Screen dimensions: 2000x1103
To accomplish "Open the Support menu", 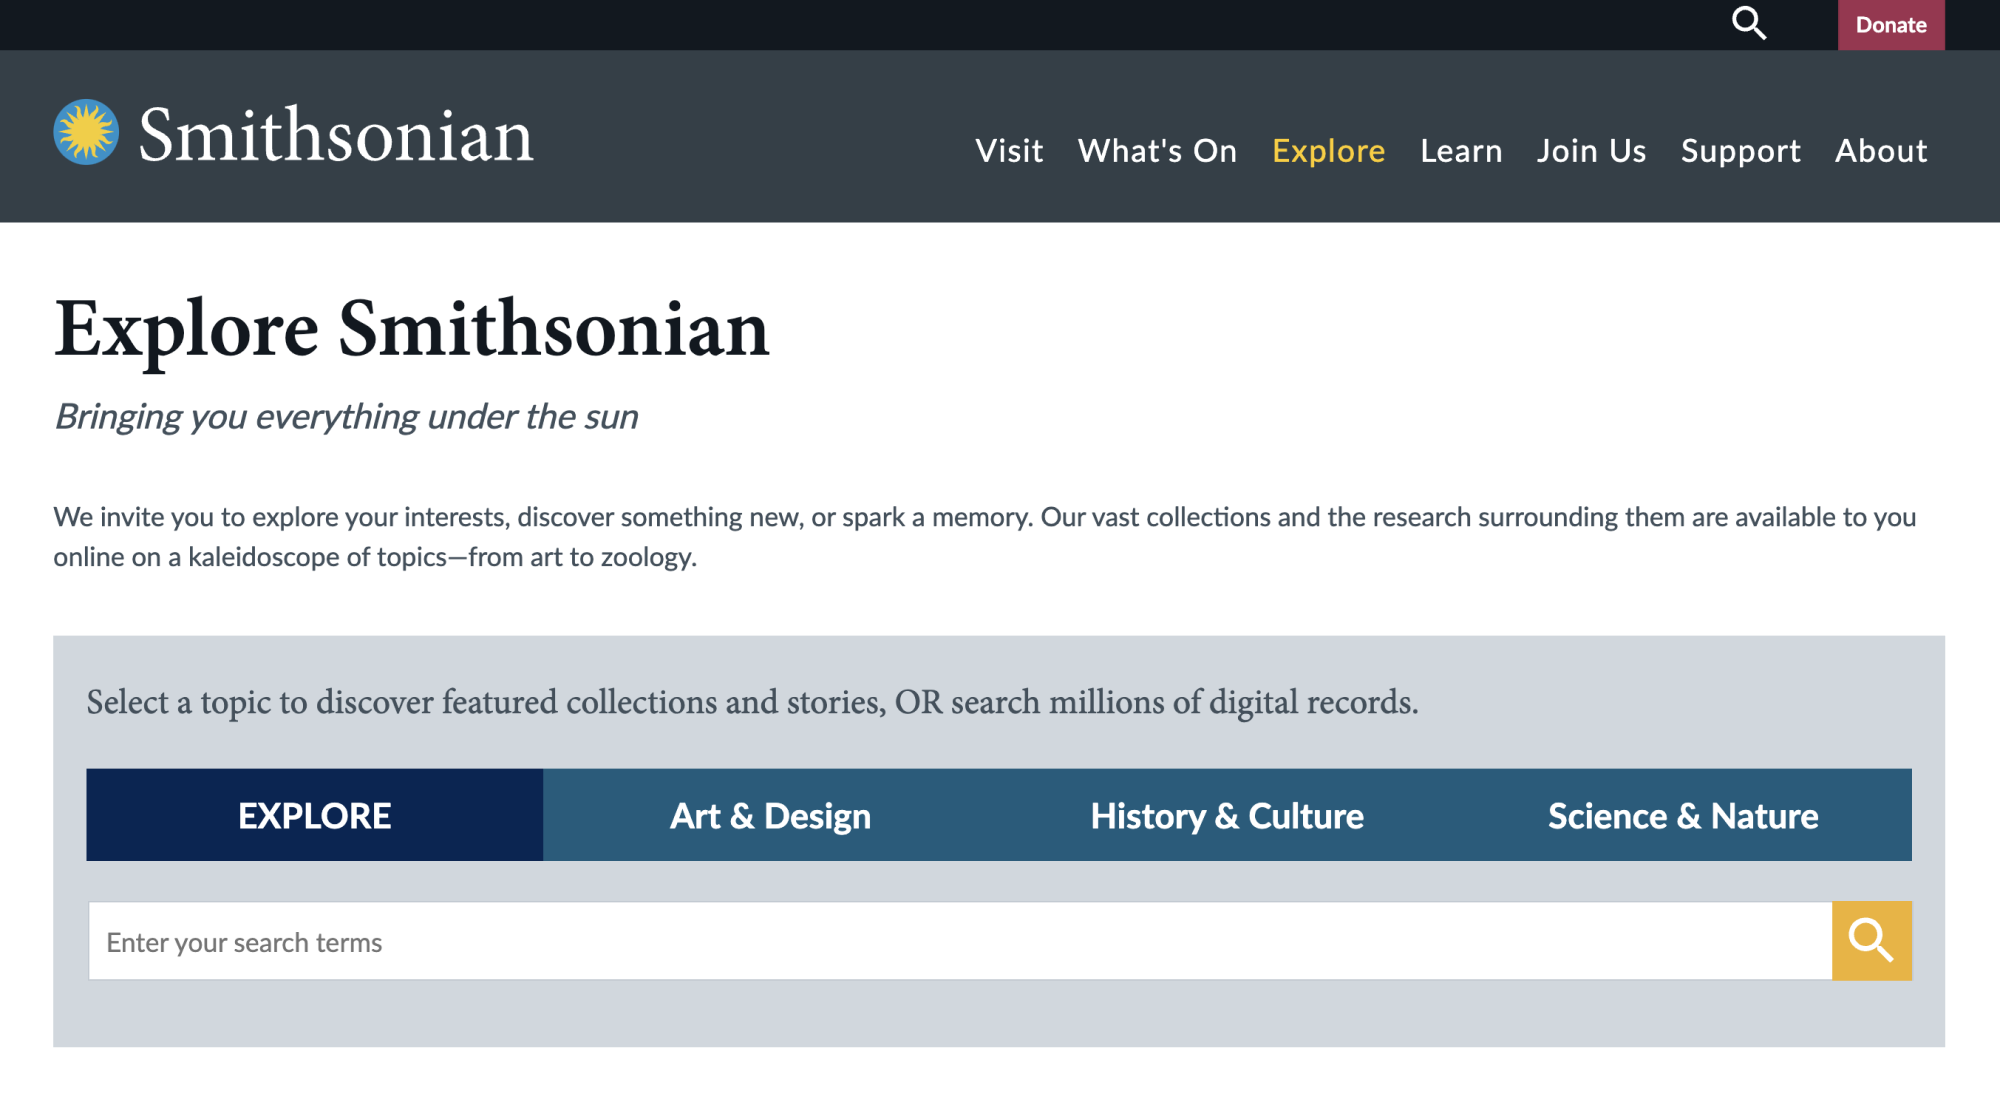I will (x=1740, y=151).
